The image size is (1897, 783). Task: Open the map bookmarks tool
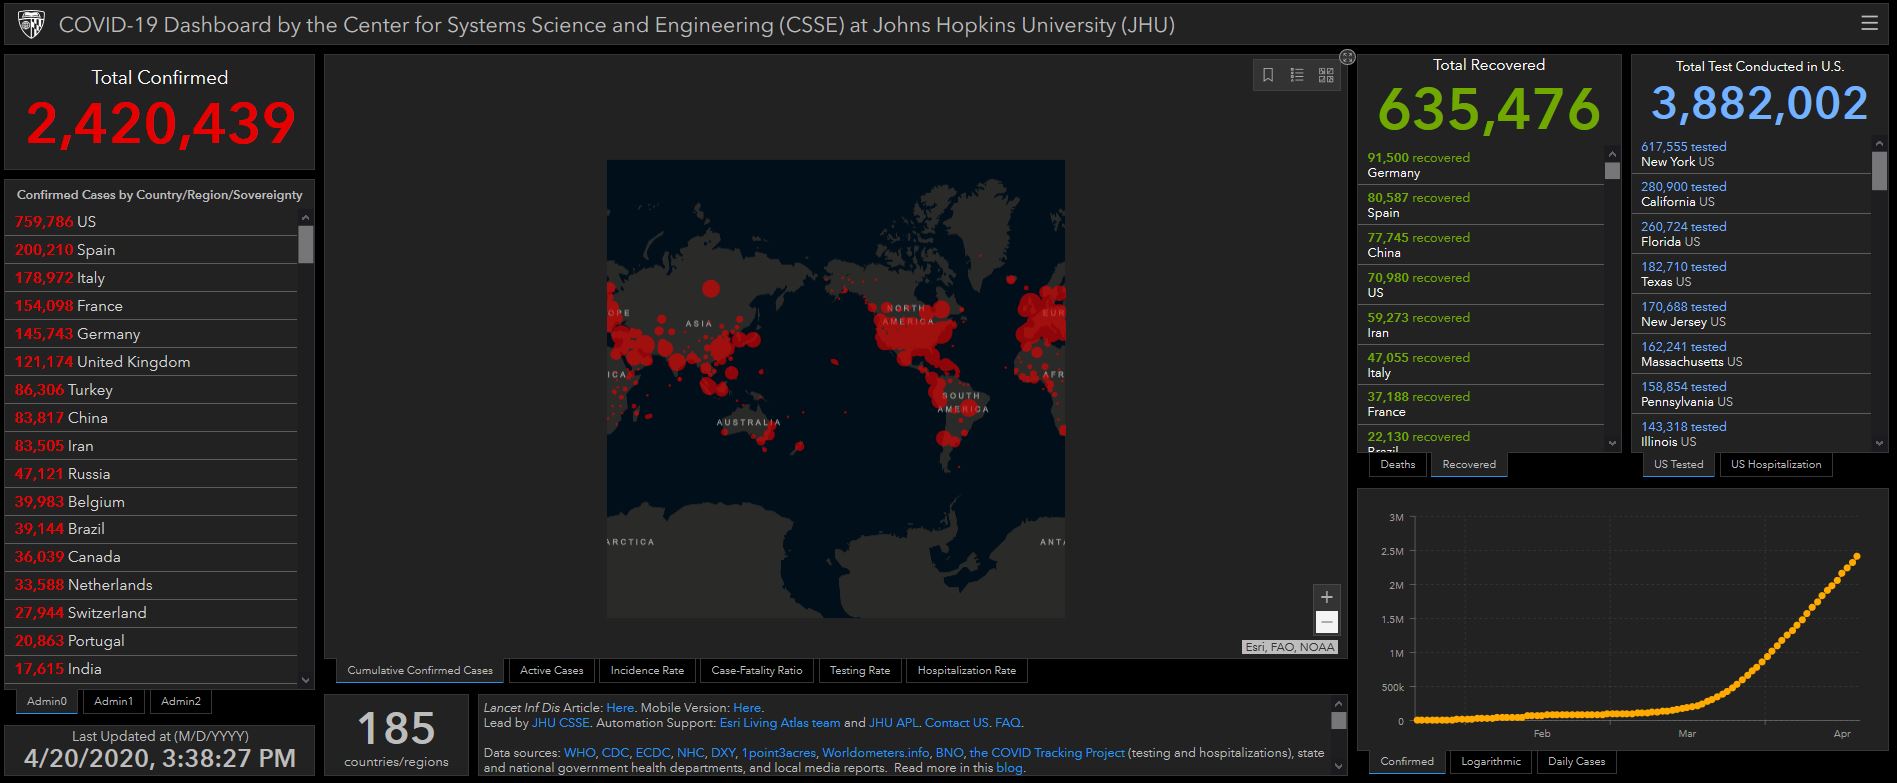click(1268, 75)
